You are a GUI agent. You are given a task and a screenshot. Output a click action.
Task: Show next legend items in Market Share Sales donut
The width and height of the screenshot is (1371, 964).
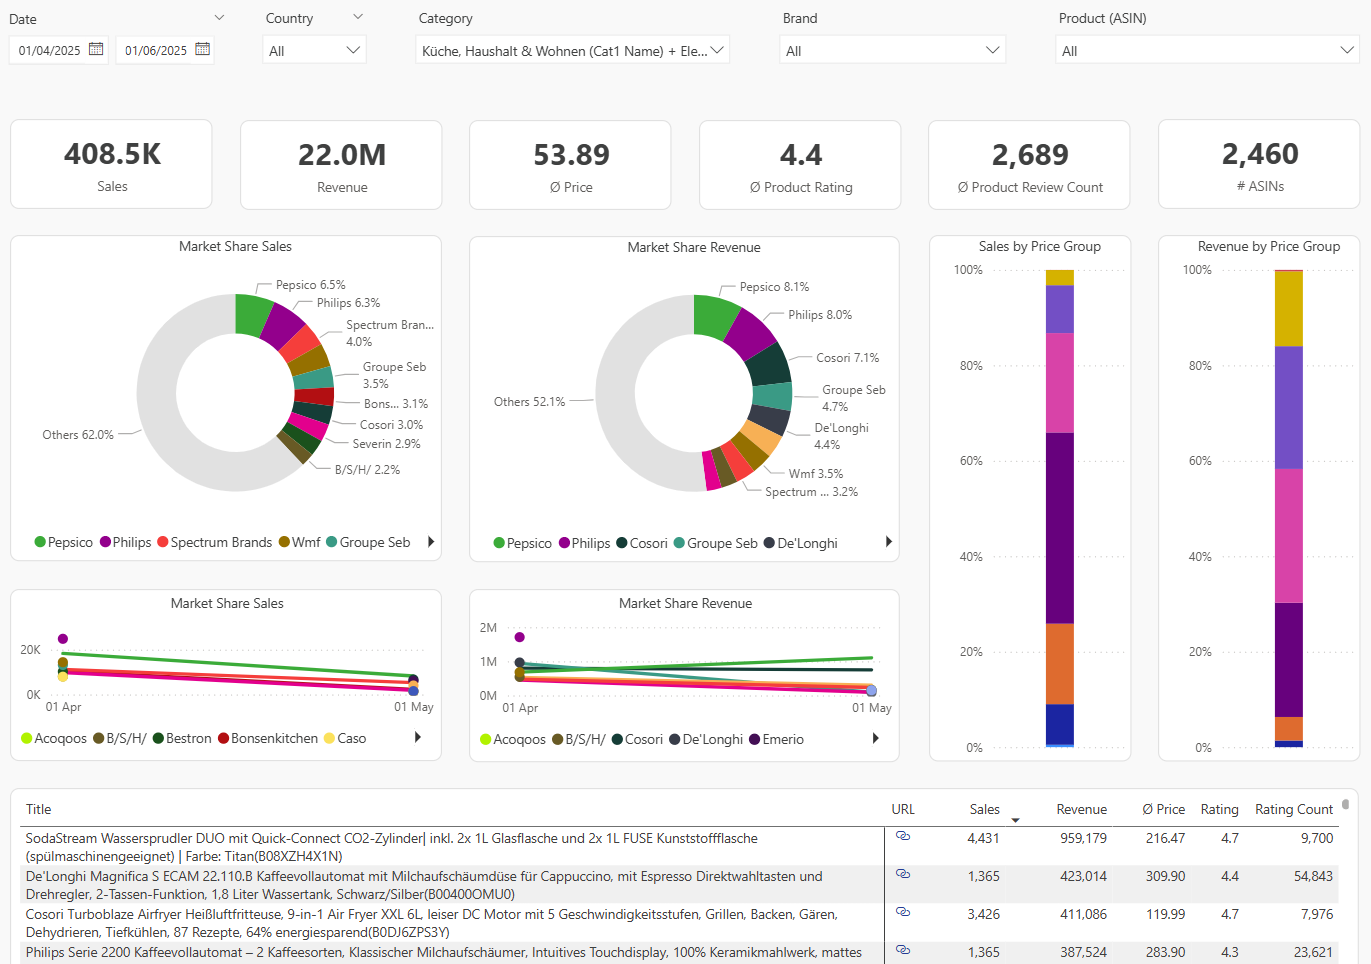431,542
